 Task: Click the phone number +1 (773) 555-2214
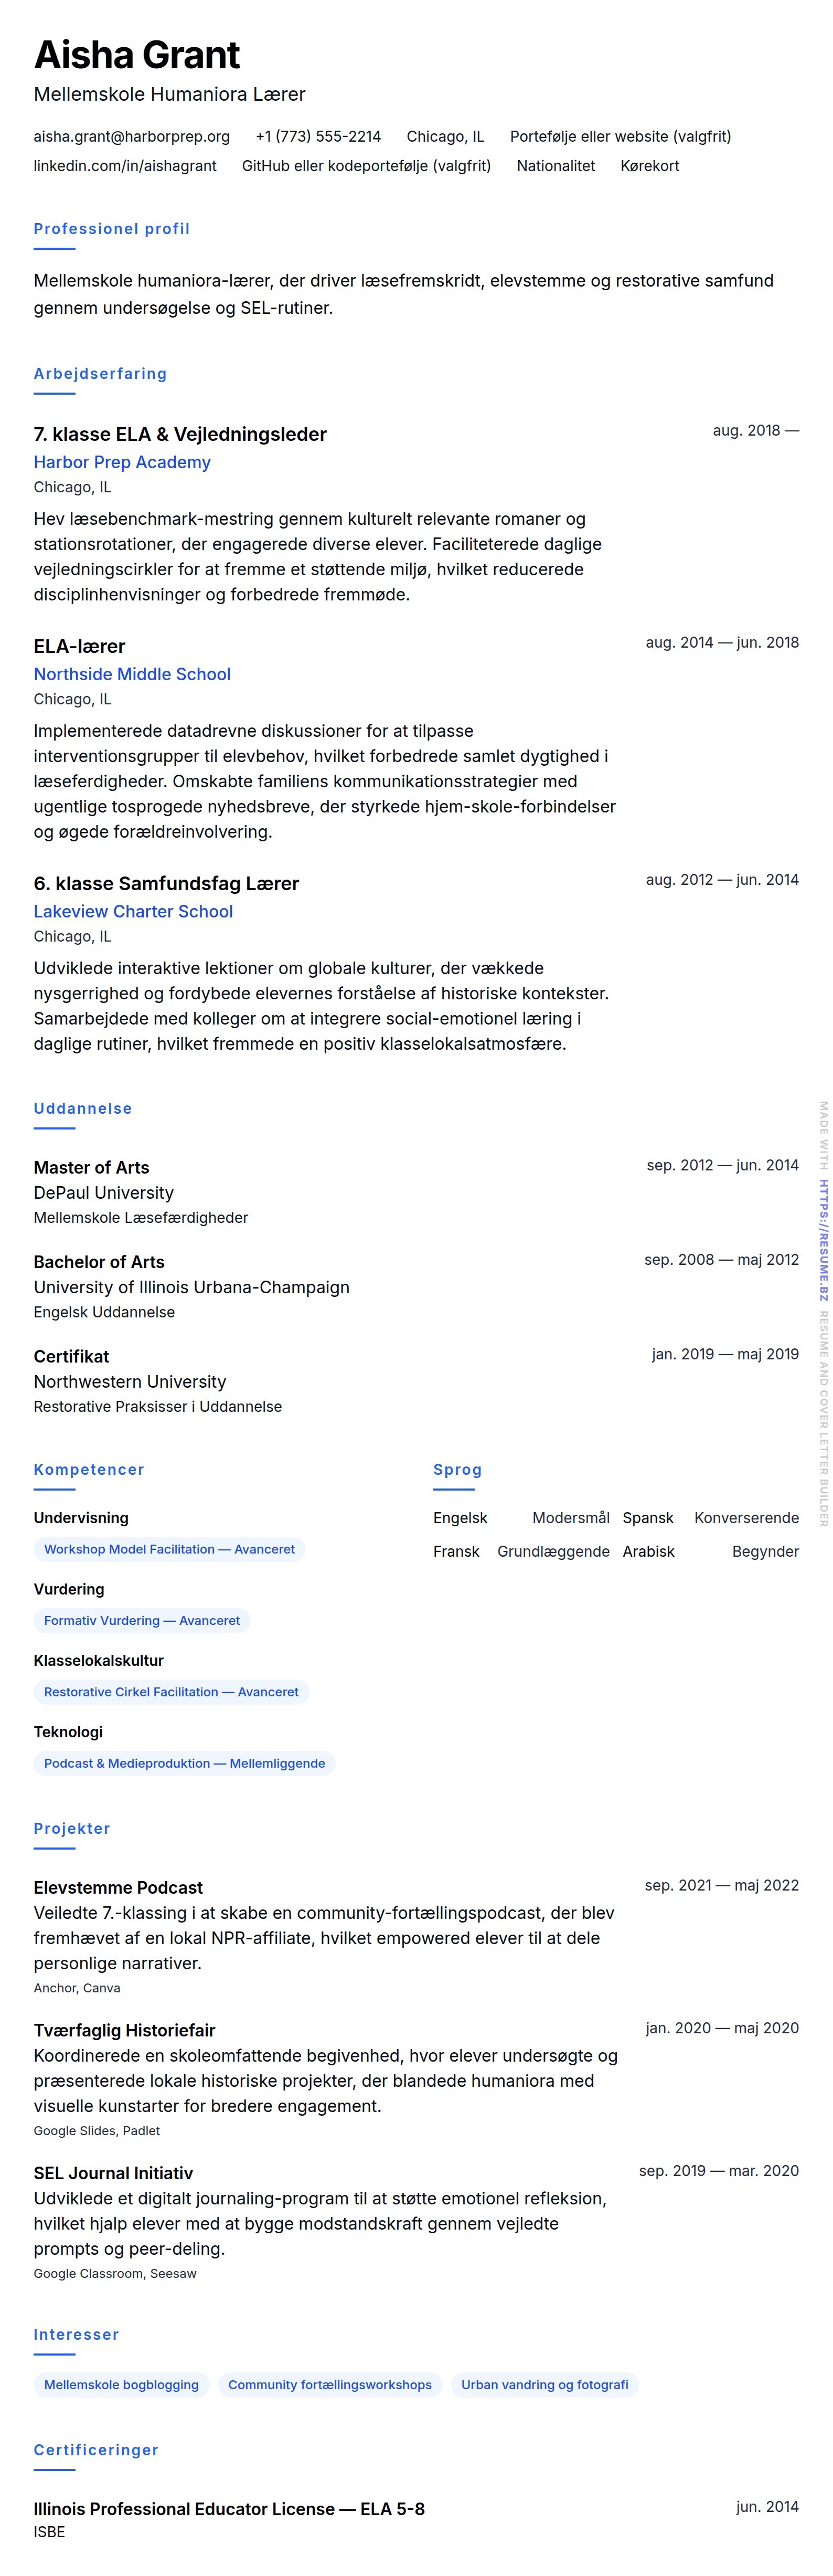pyautogui.click(x=318, y=136)
